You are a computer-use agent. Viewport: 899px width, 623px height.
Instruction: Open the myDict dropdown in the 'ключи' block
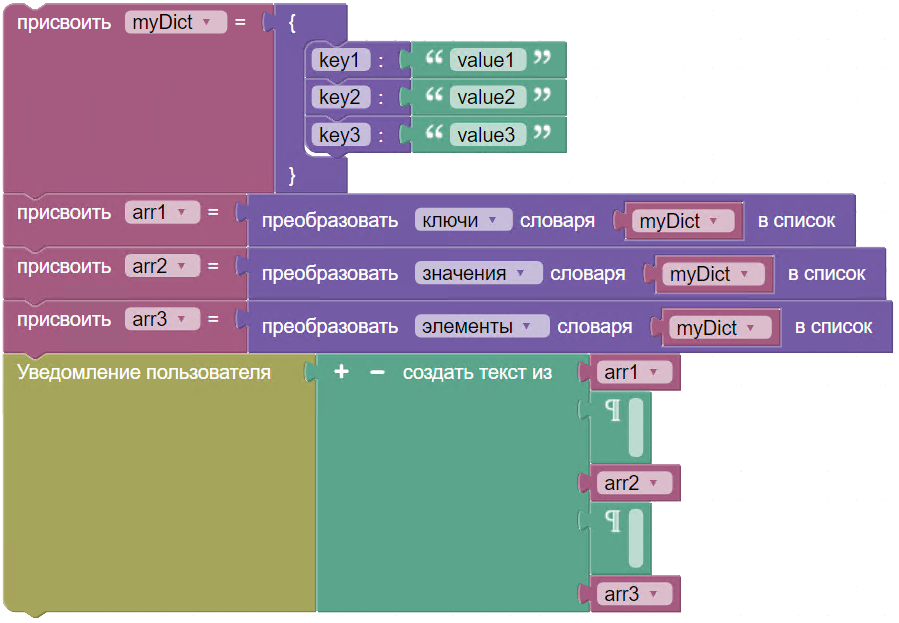[683, 221]
